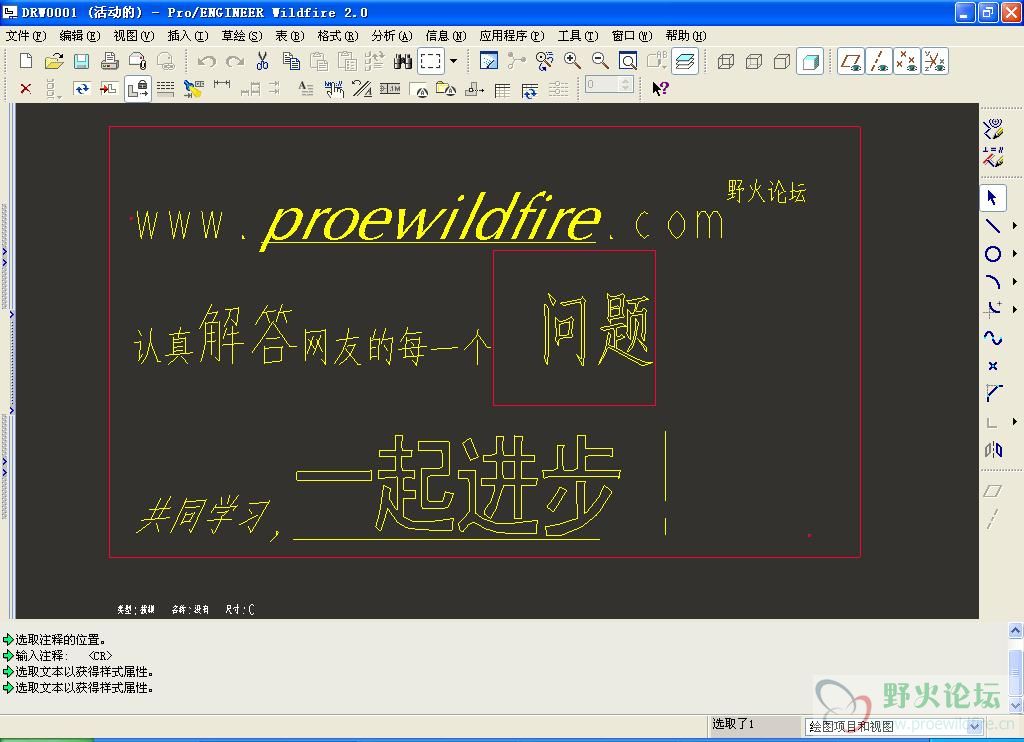Expand the circle tool flyout arrow
This screenshot has height=742, width=1024.
click(x=1015, y=254)
